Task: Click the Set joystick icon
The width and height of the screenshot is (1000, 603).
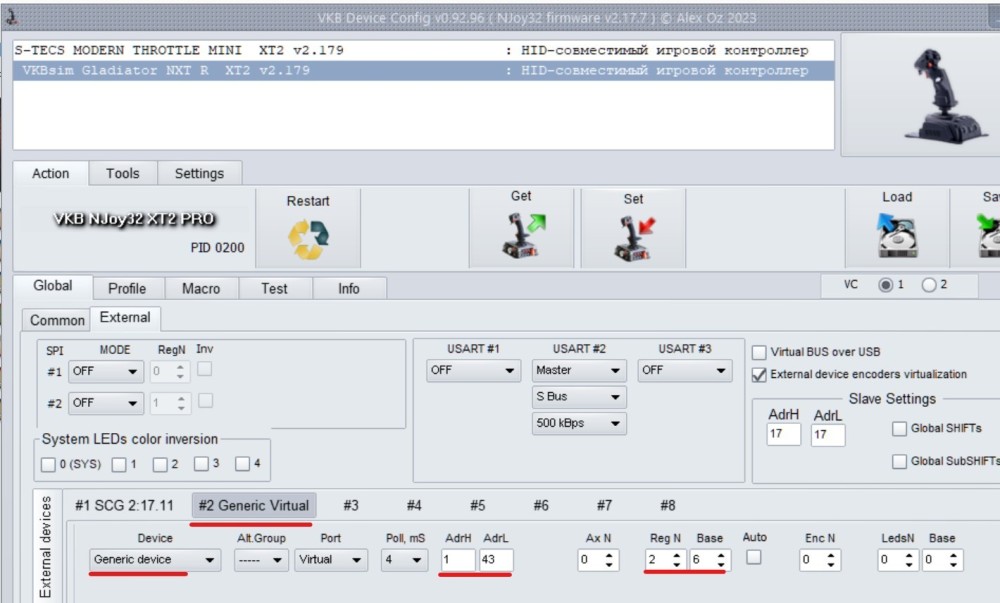Action: tap(634, 238)
